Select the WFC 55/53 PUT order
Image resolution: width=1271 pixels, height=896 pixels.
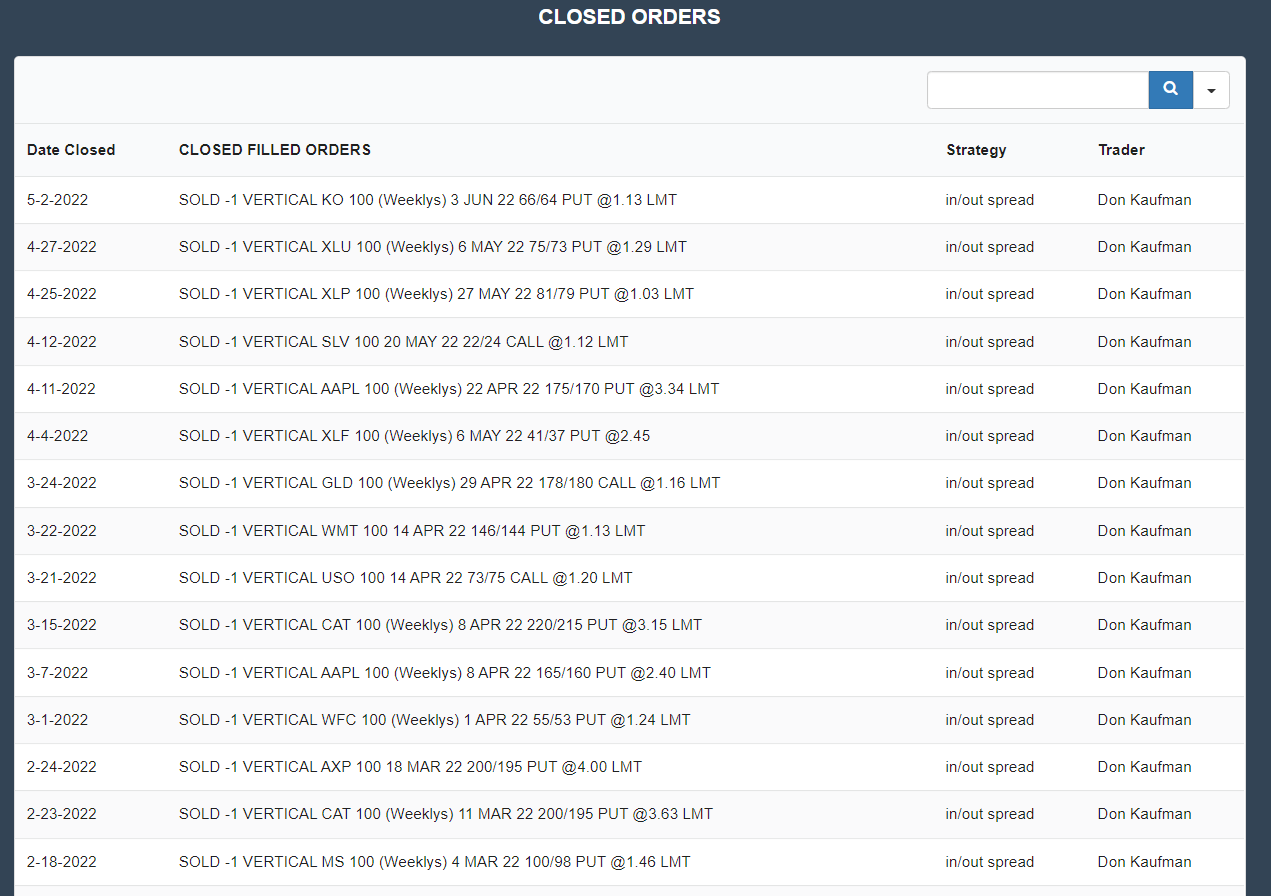435,720
